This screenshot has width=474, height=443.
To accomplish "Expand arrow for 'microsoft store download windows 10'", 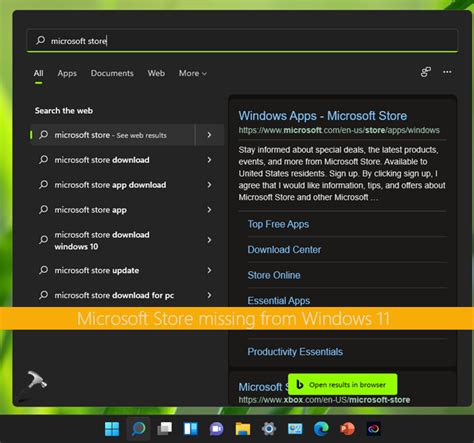I will tap(209, 240).
